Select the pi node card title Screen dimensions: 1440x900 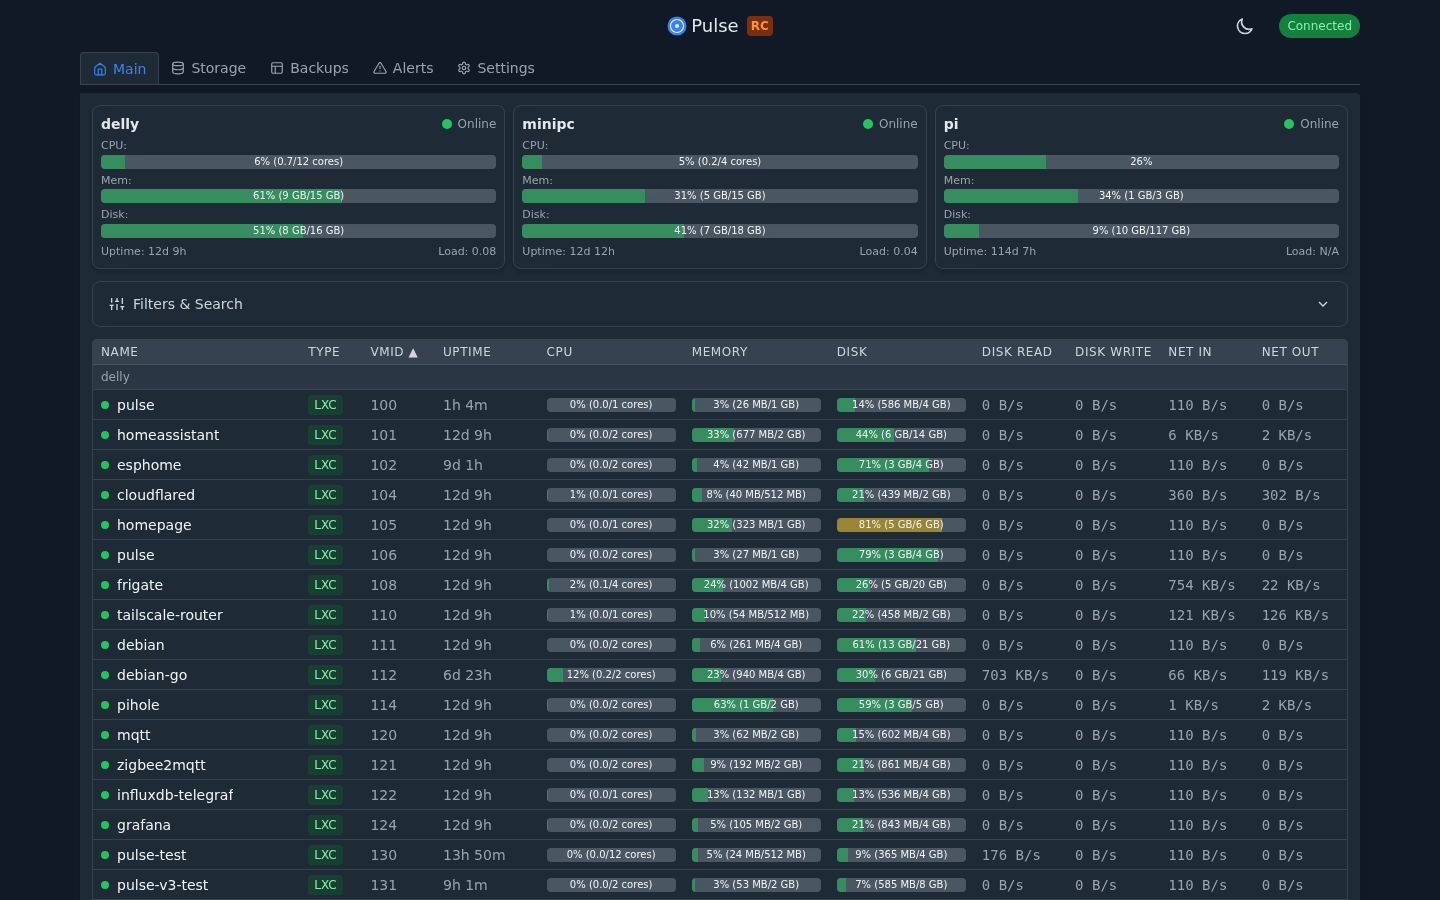[951, 124]
